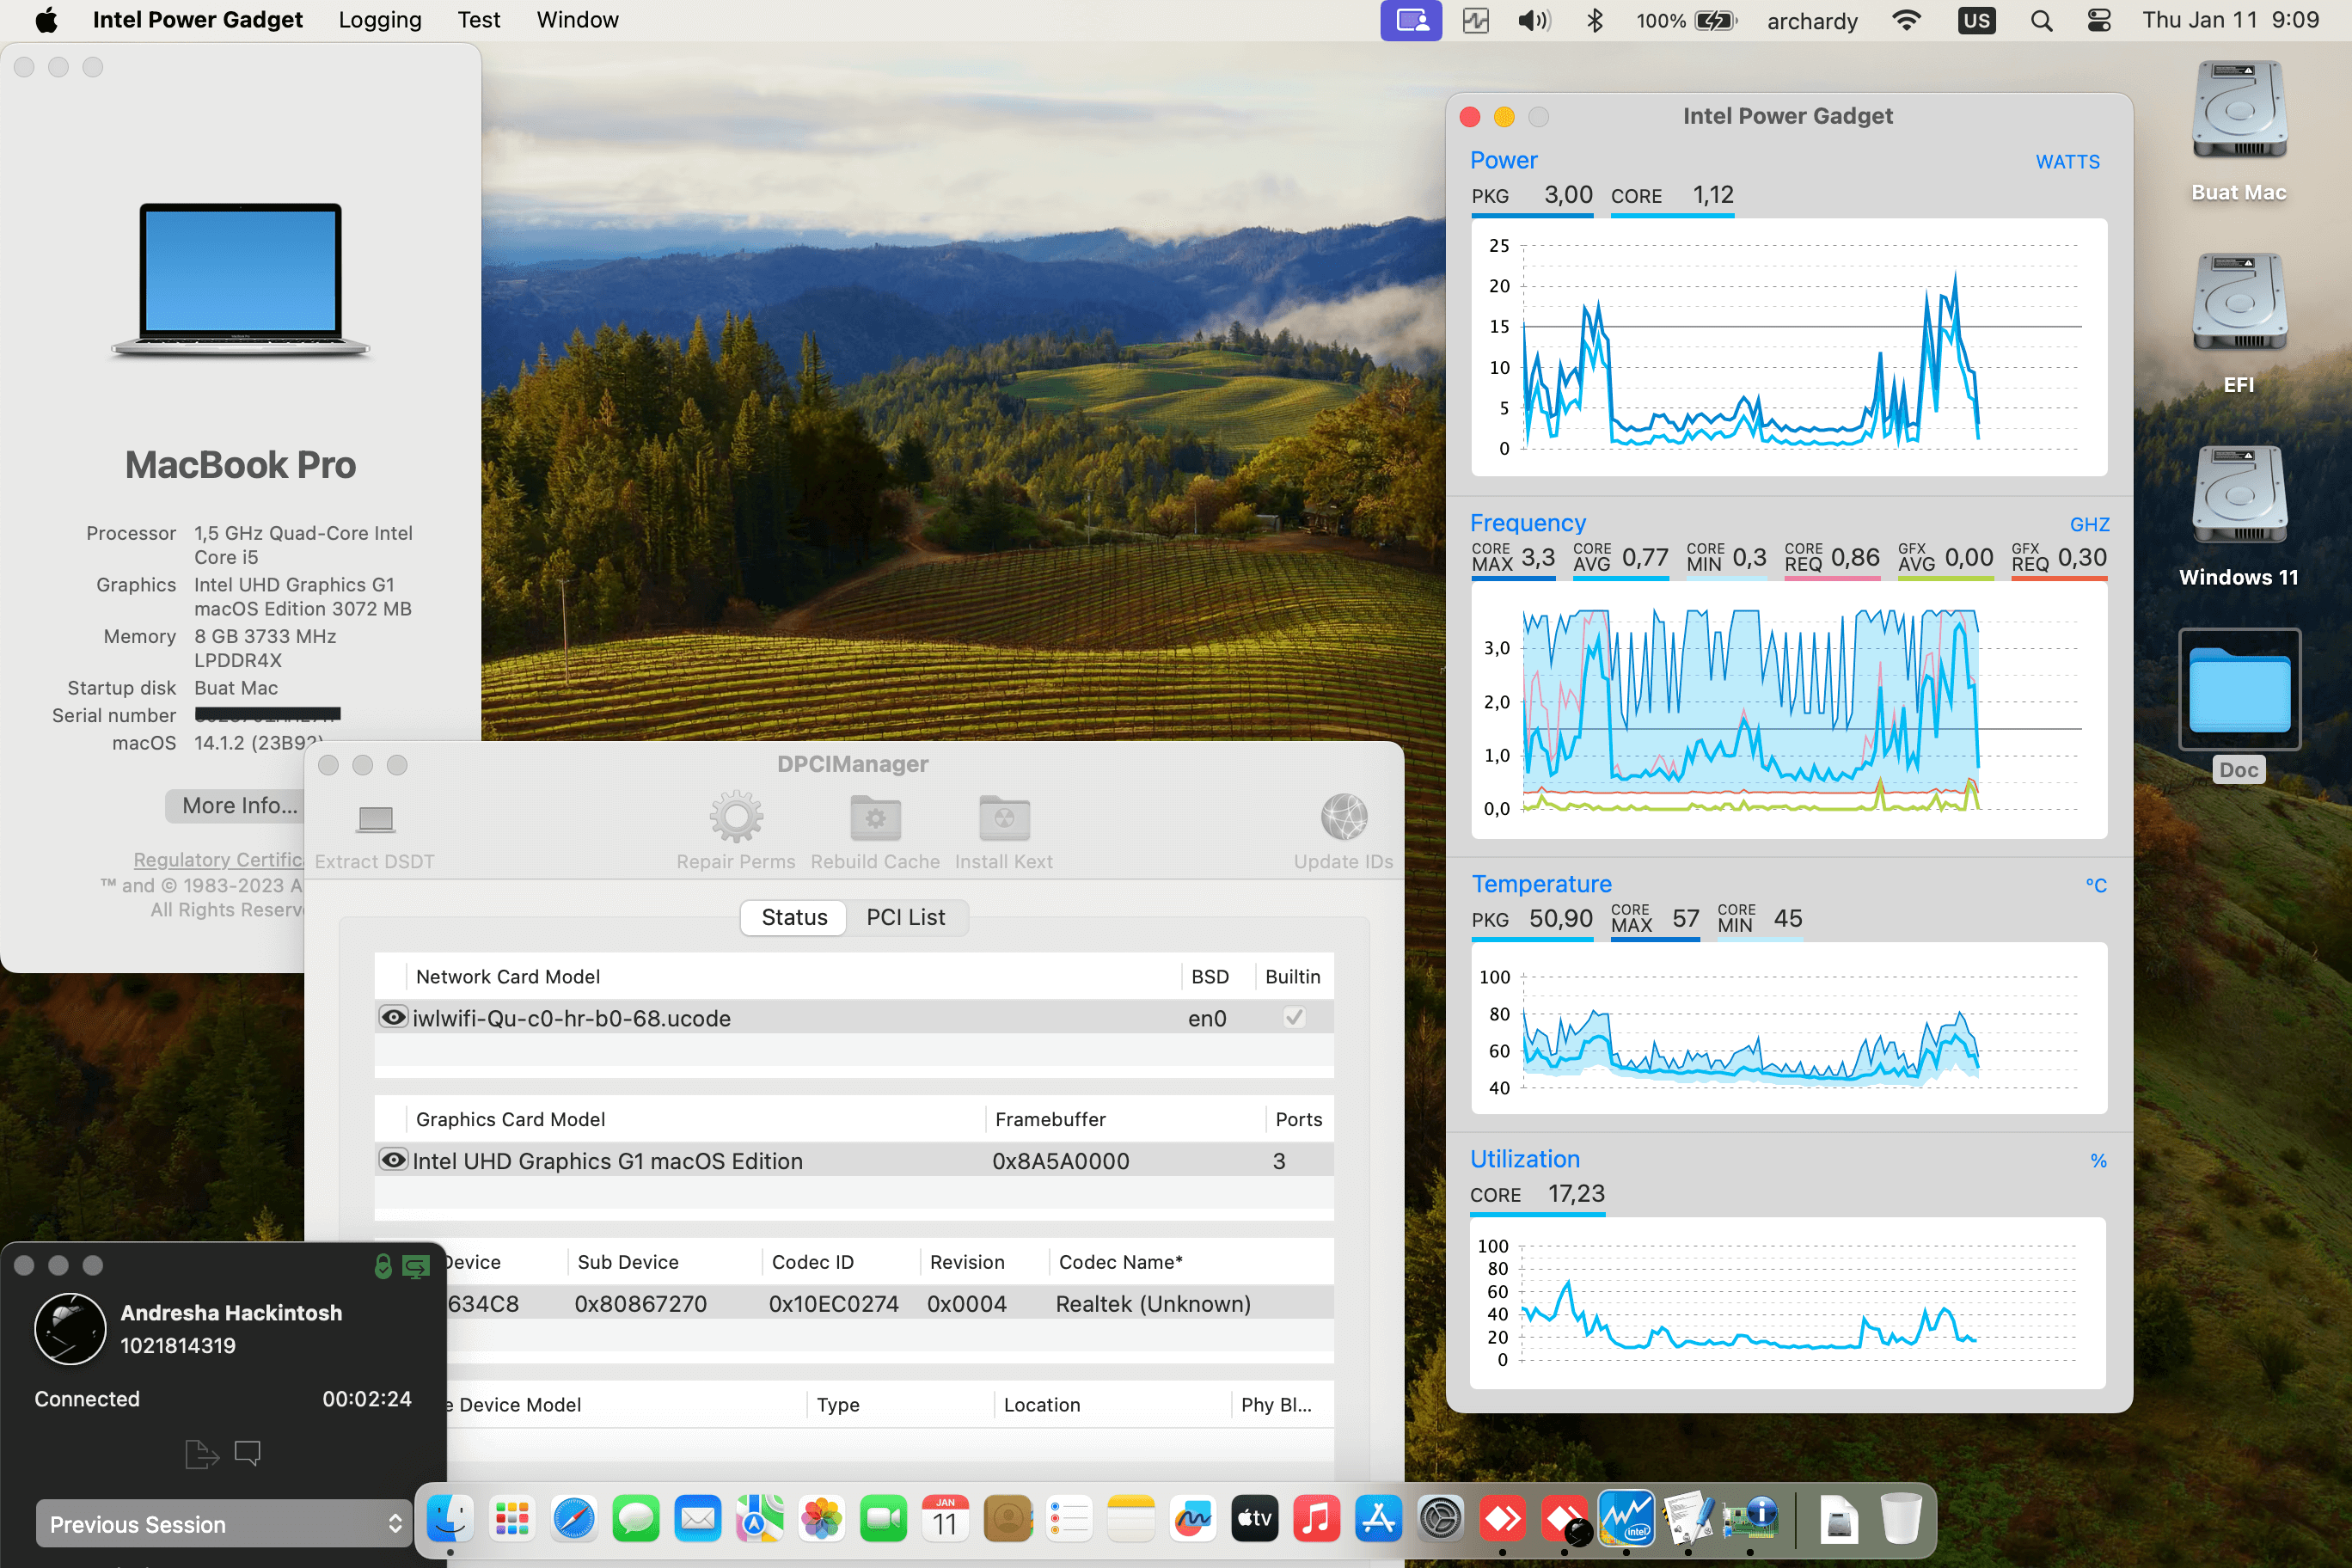Click the Realtek (Unknown) codec name
The image size is (2352, 1568).
(1153, 1304)
